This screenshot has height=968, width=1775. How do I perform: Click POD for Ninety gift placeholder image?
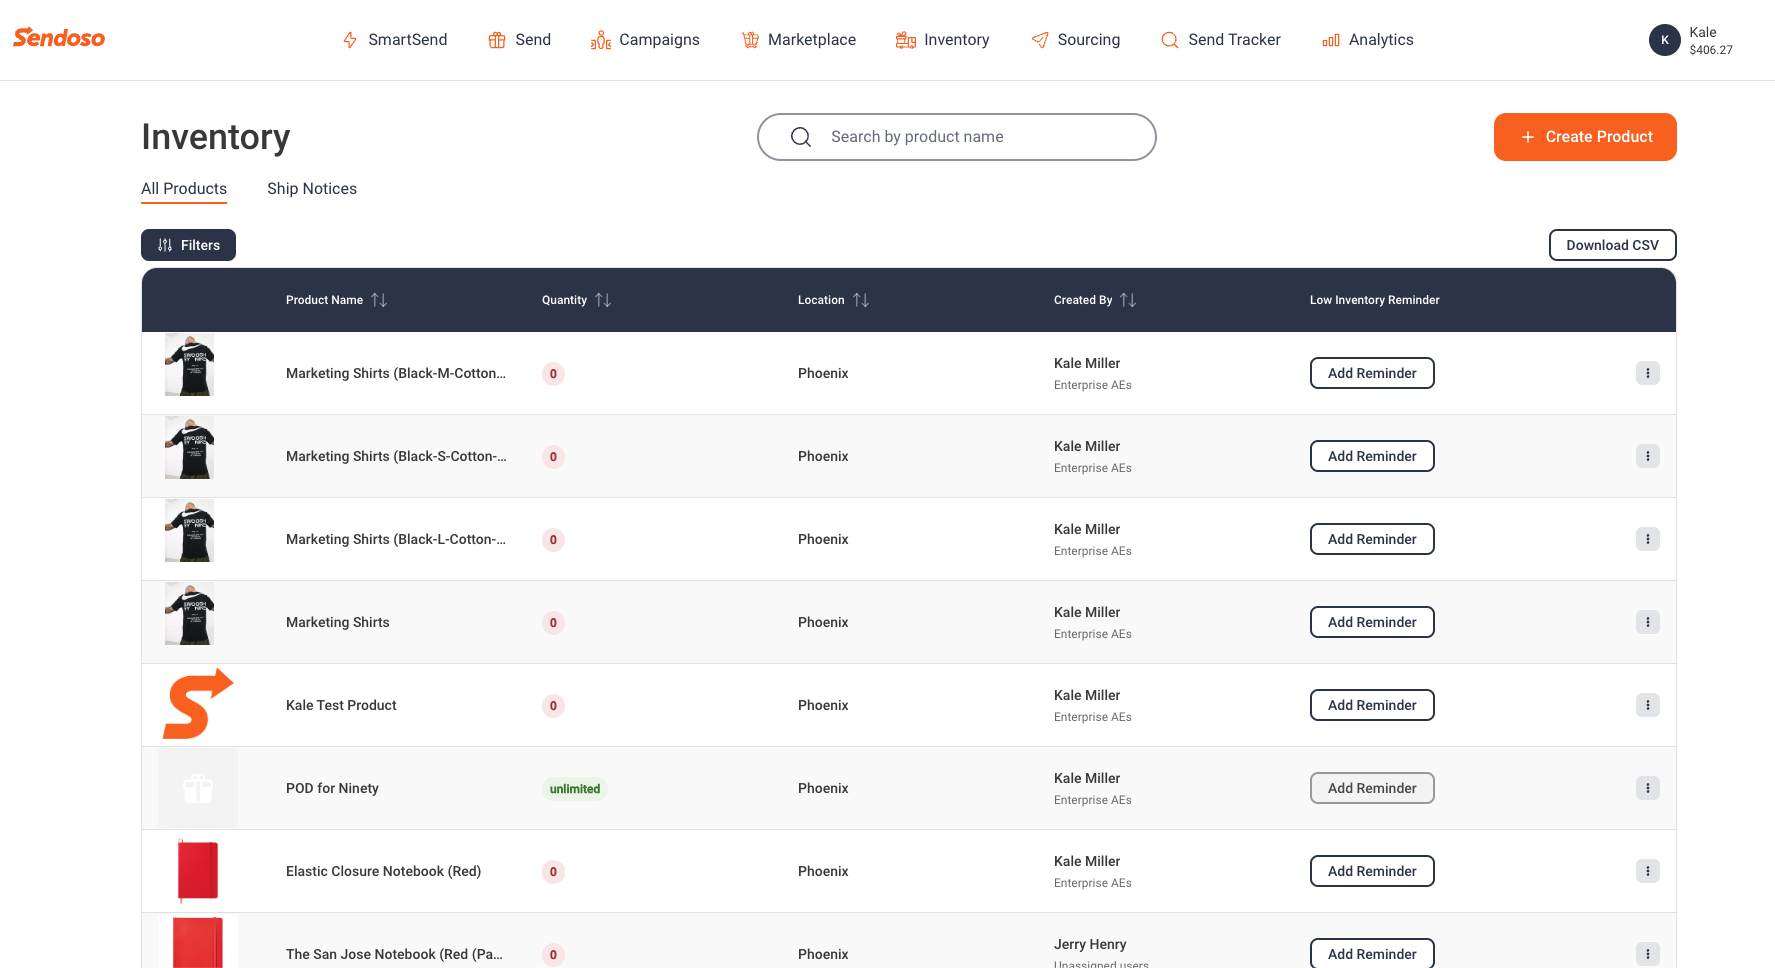coord(198,788)
